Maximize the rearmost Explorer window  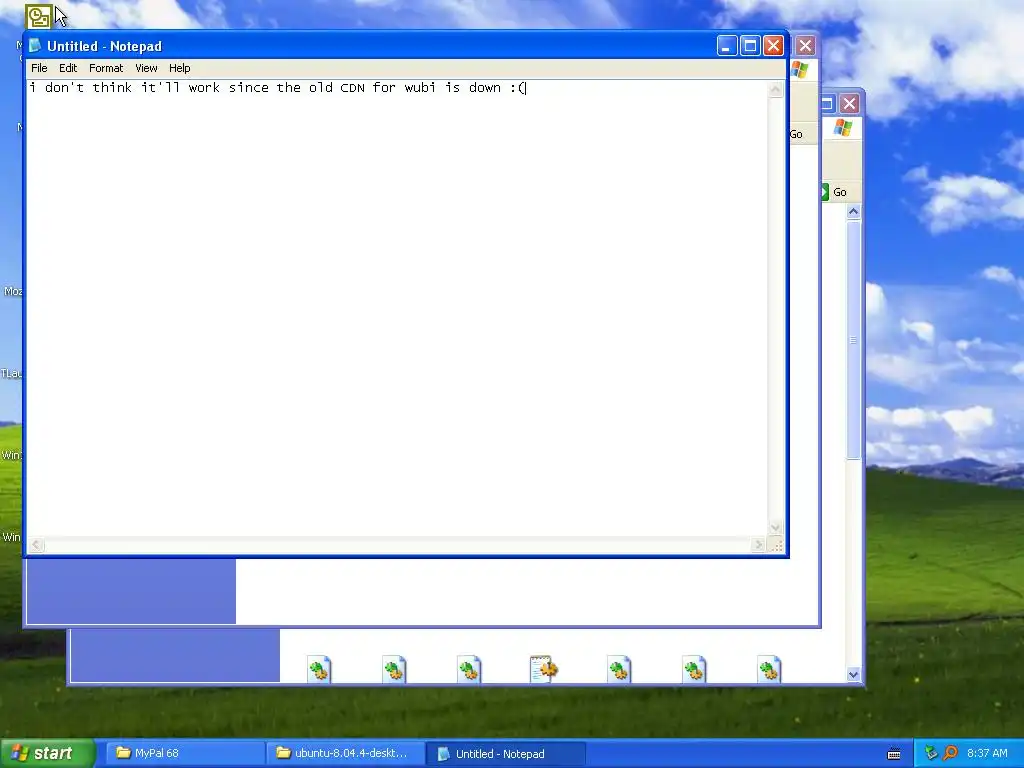click(827, 103)
